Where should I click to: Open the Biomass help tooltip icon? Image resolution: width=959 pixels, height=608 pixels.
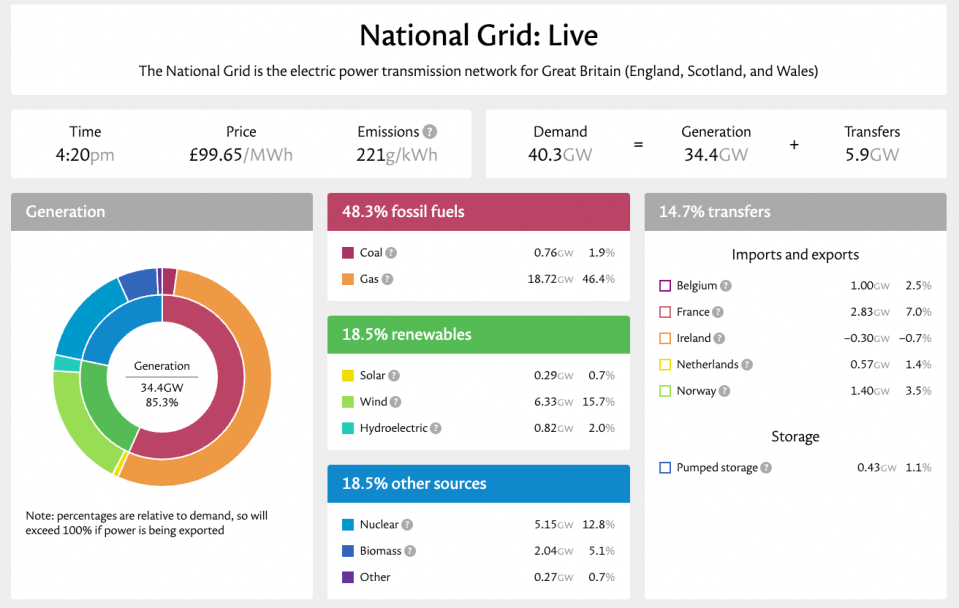pos(410,551)
